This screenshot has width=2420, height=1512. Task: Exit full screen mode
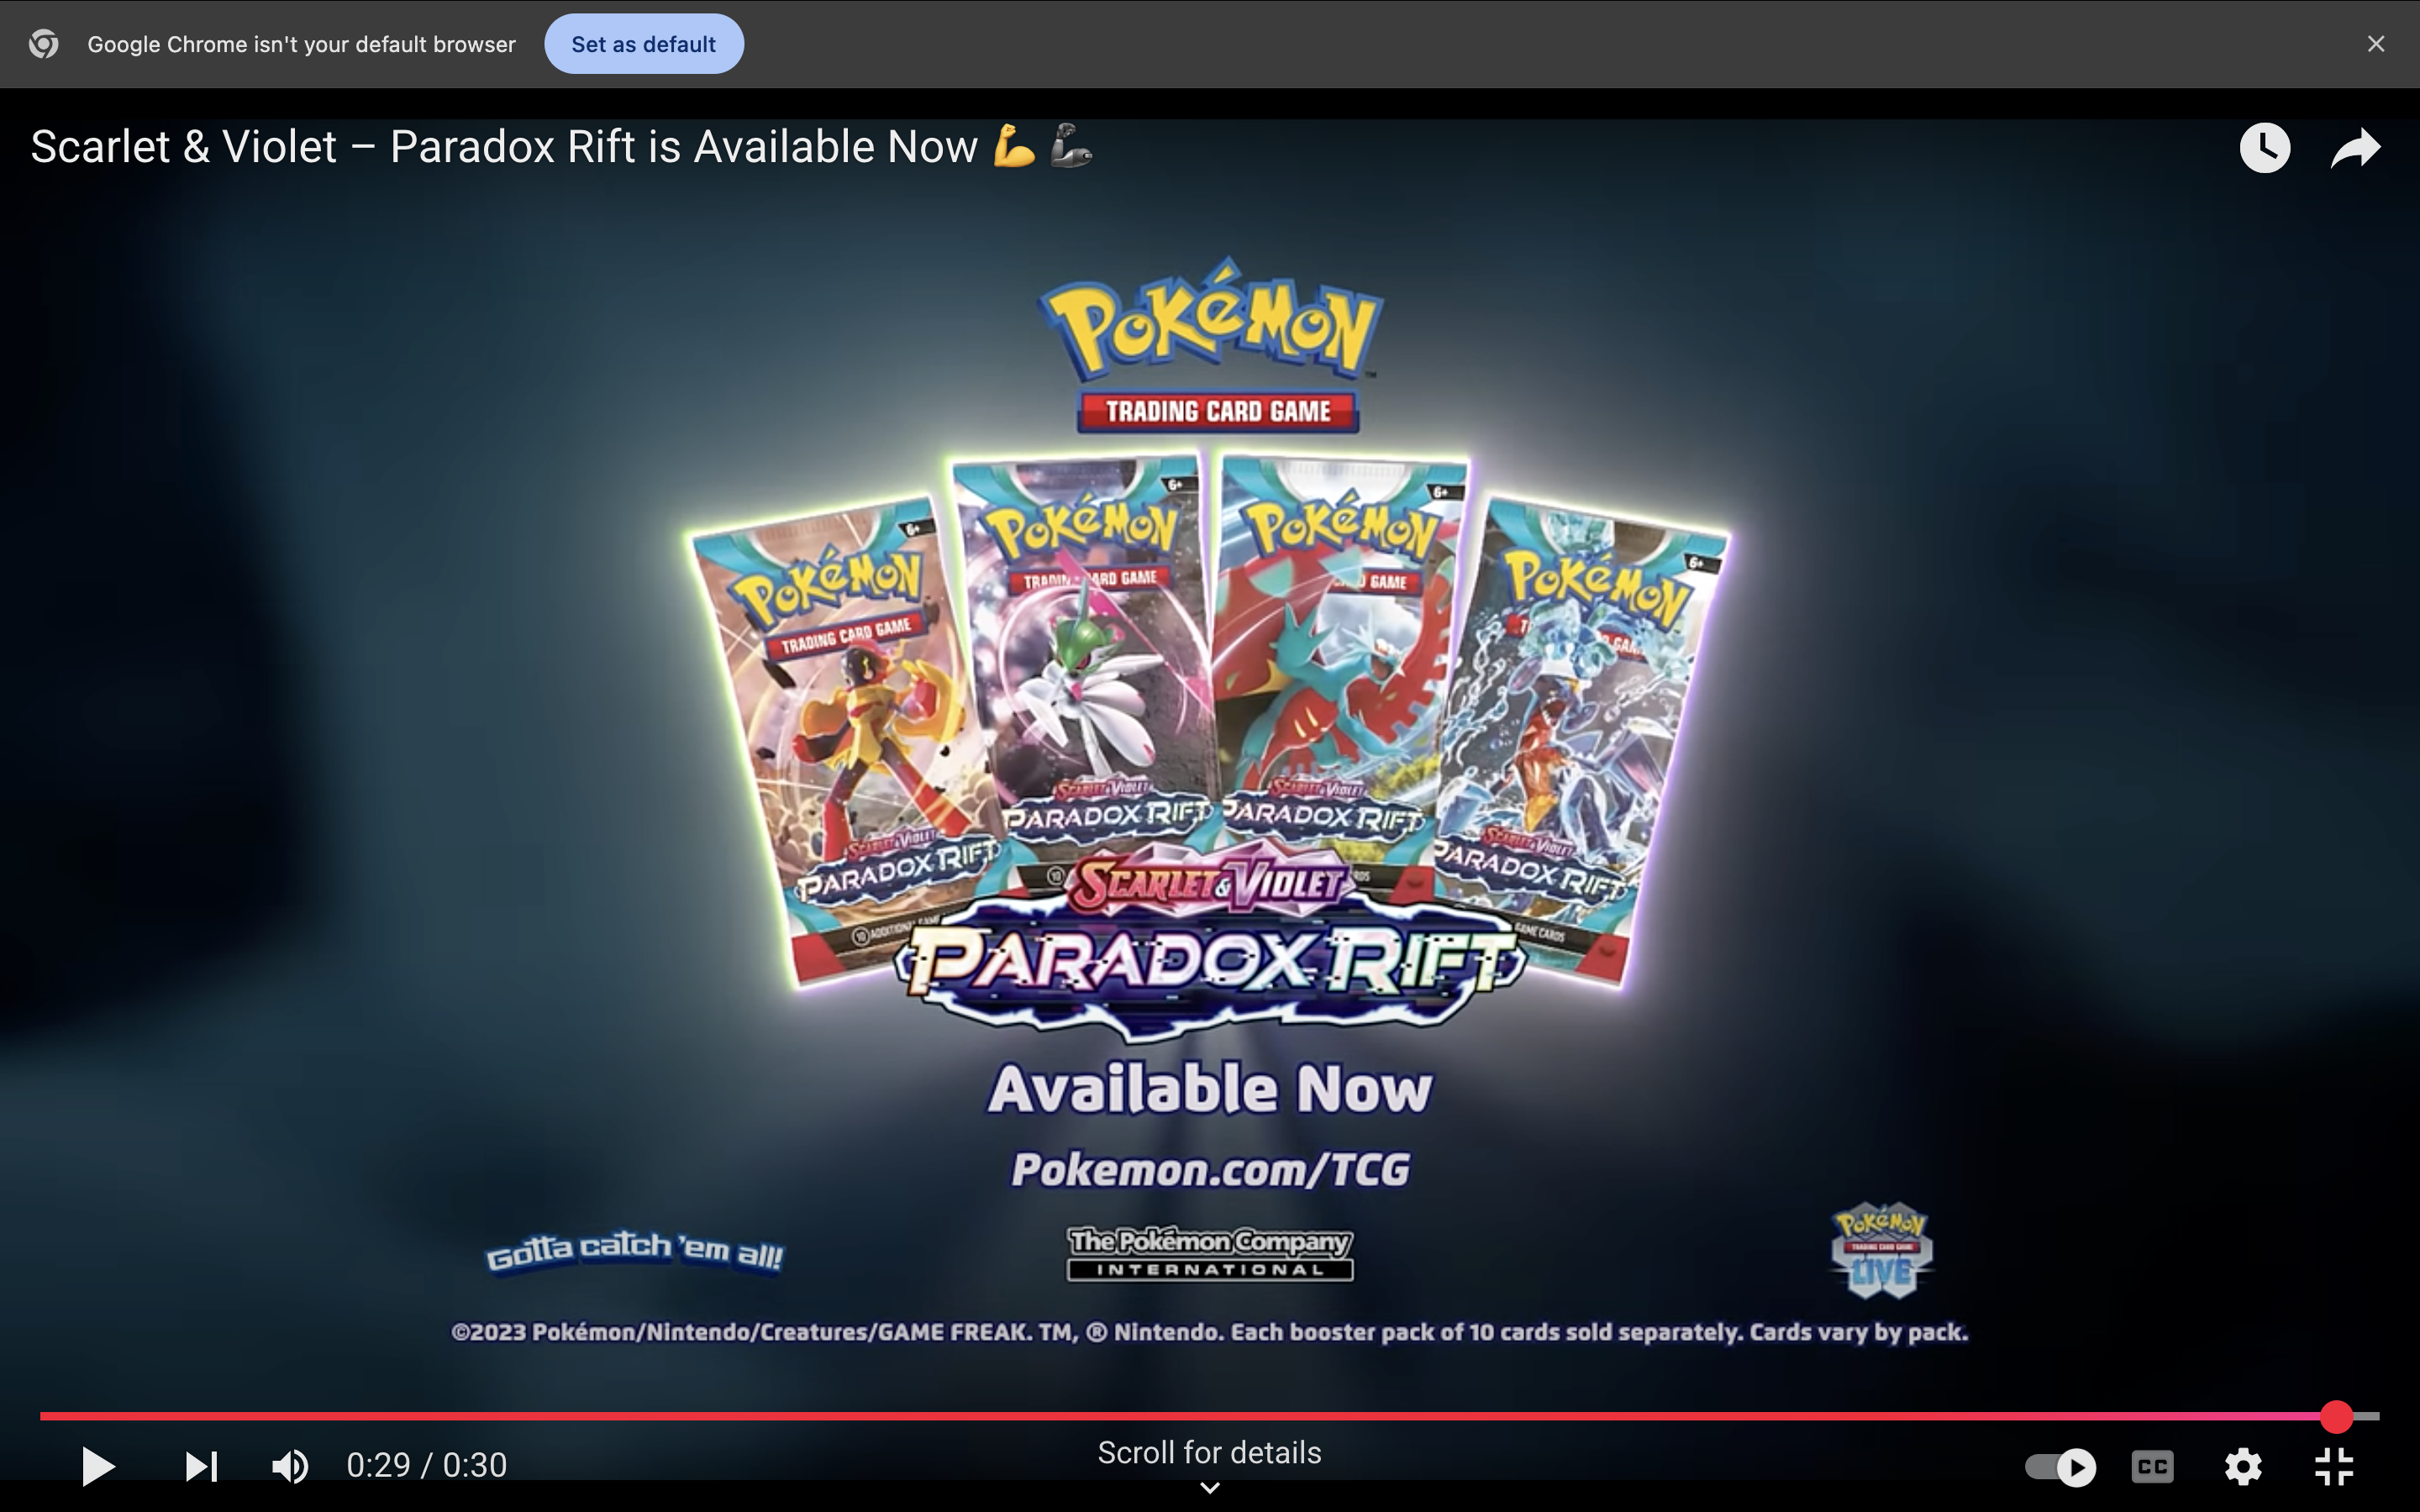pos(2334,1467)
